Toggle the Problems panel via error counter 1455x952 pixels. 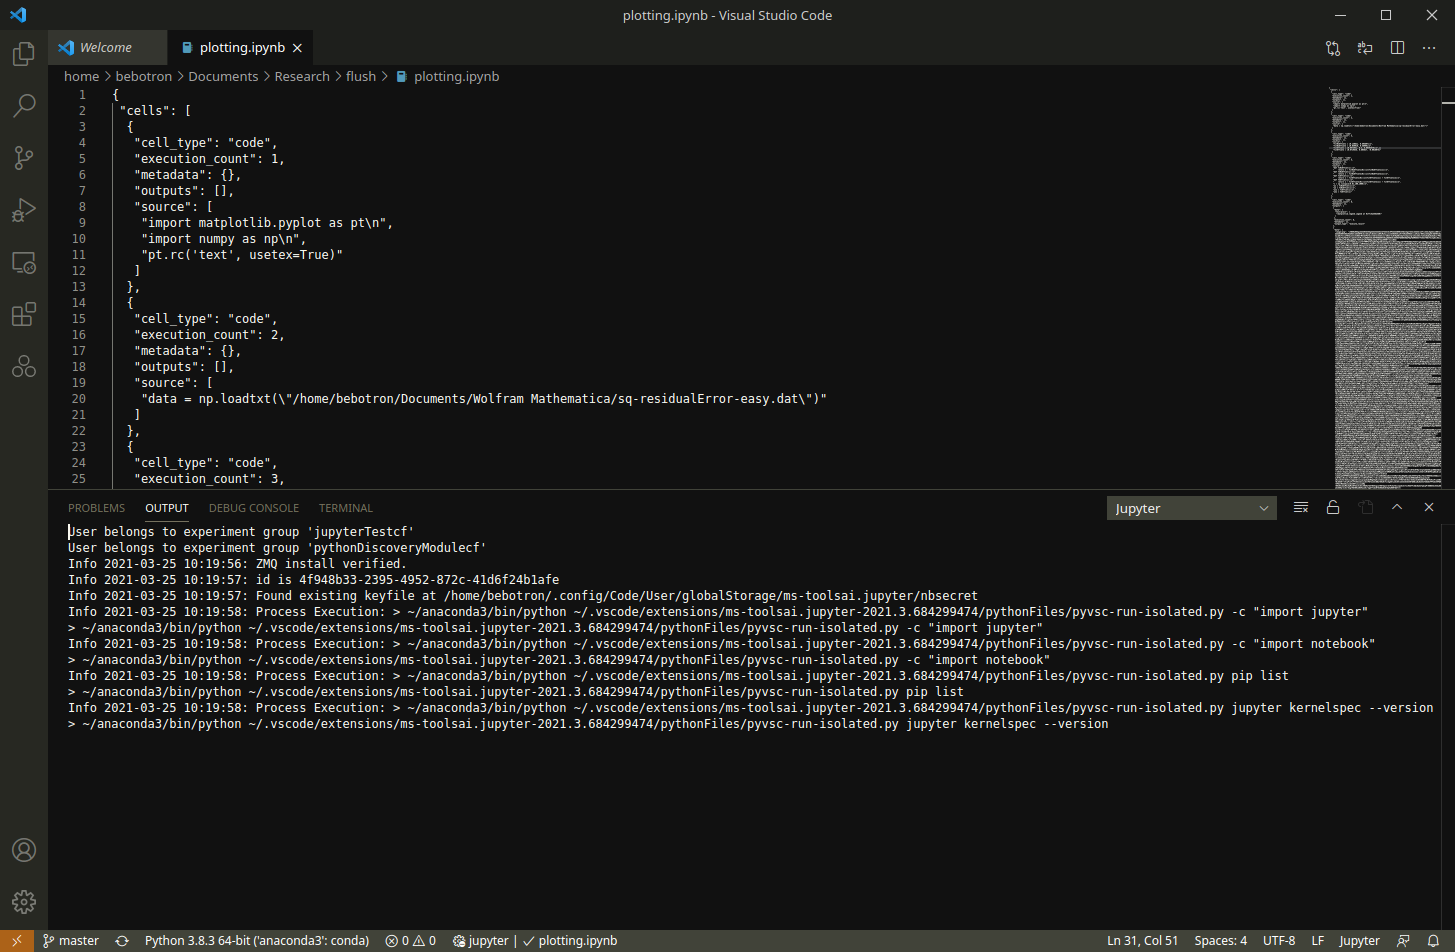(x=410, y=940)
